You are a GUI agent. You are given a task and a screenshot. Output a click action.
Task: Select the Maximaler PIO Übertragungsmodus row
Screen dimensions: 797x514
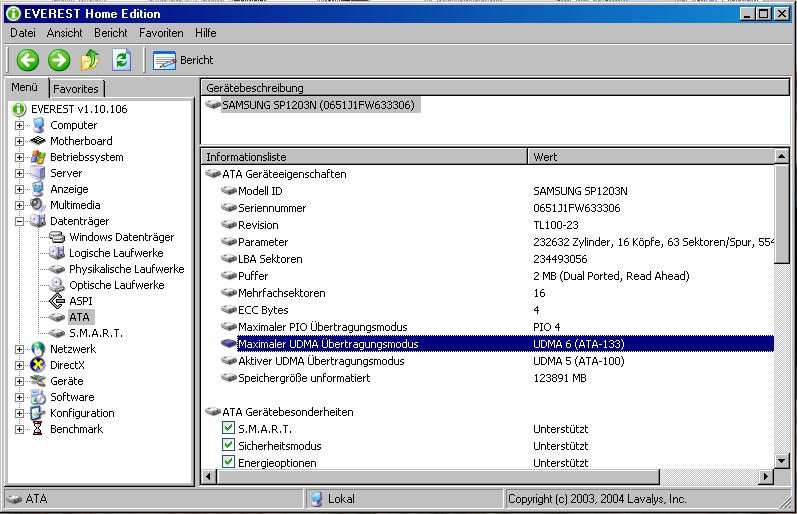coord(488,327)
